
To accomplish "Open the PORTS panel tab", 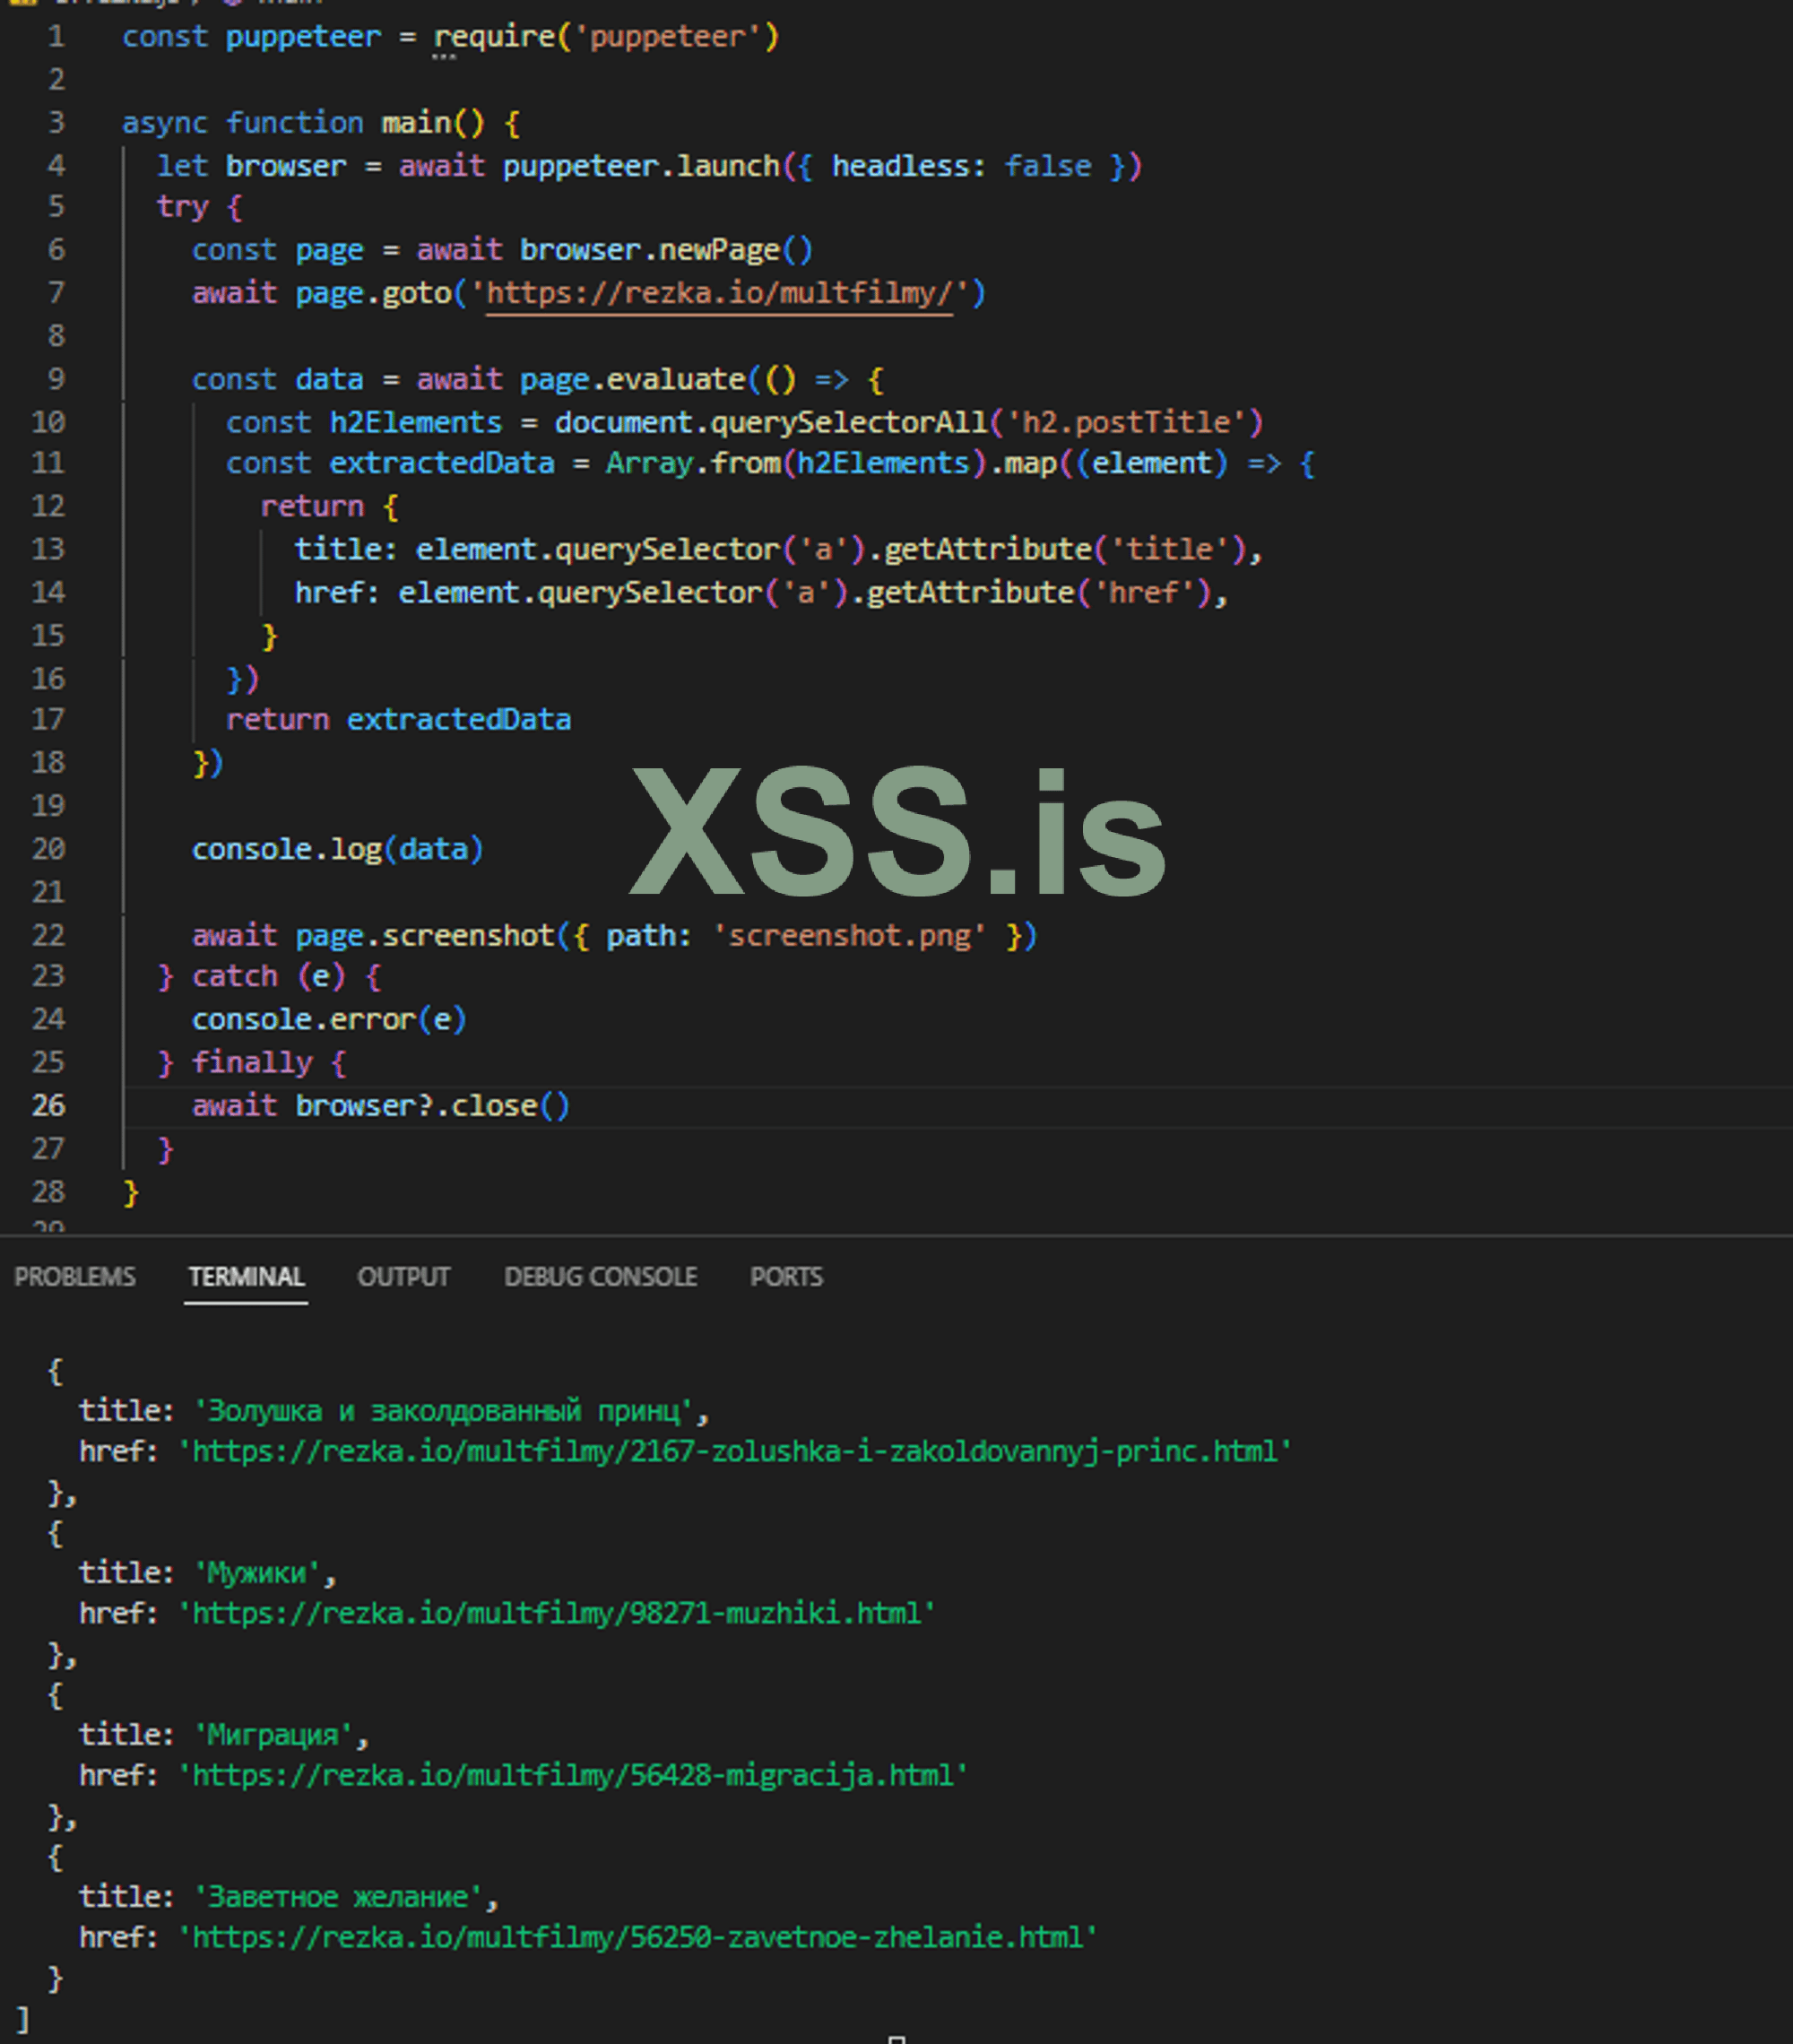I will [x=786, y=1277].
